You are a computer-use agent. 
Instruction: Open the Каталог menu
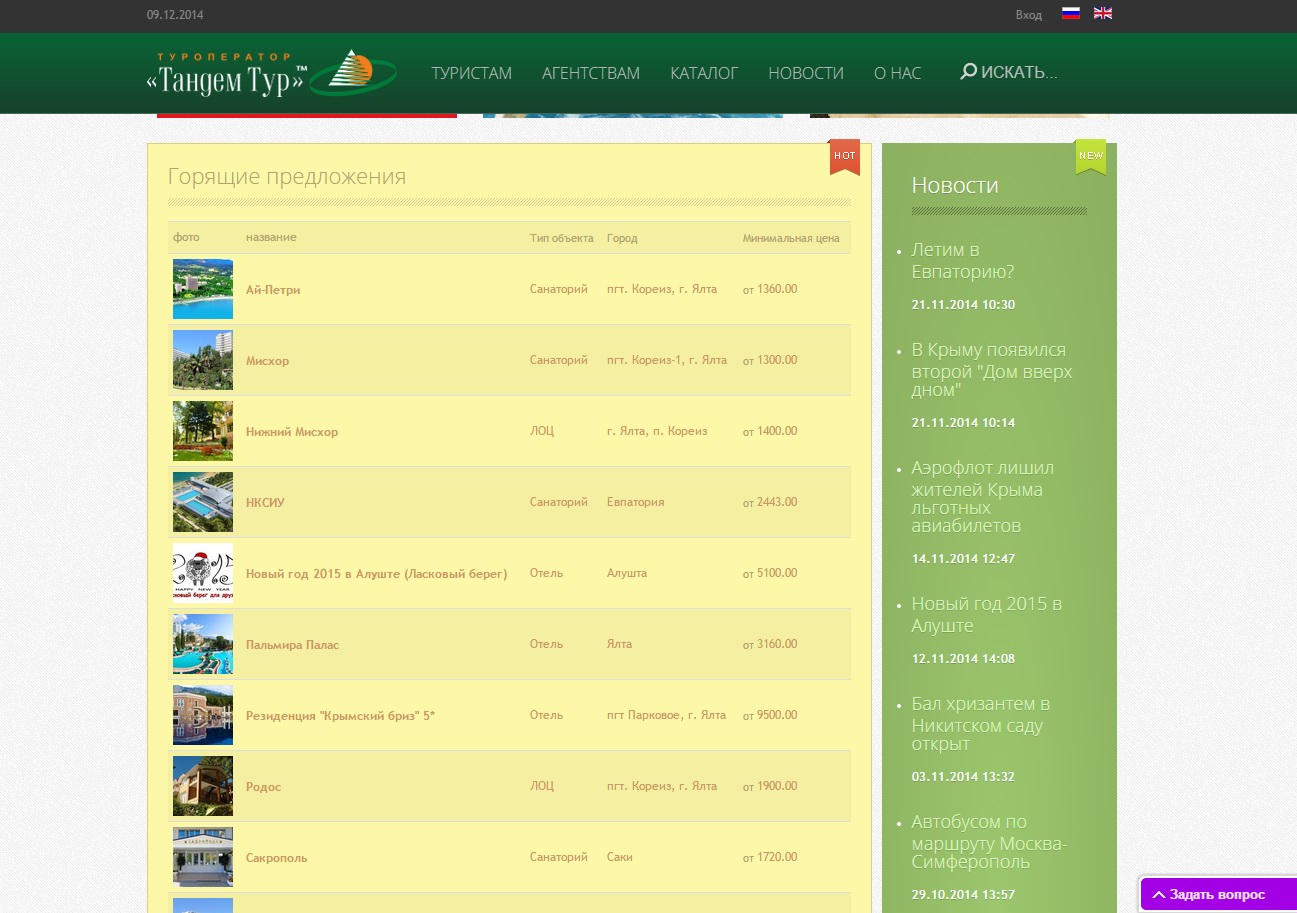[x=704, y=73]
